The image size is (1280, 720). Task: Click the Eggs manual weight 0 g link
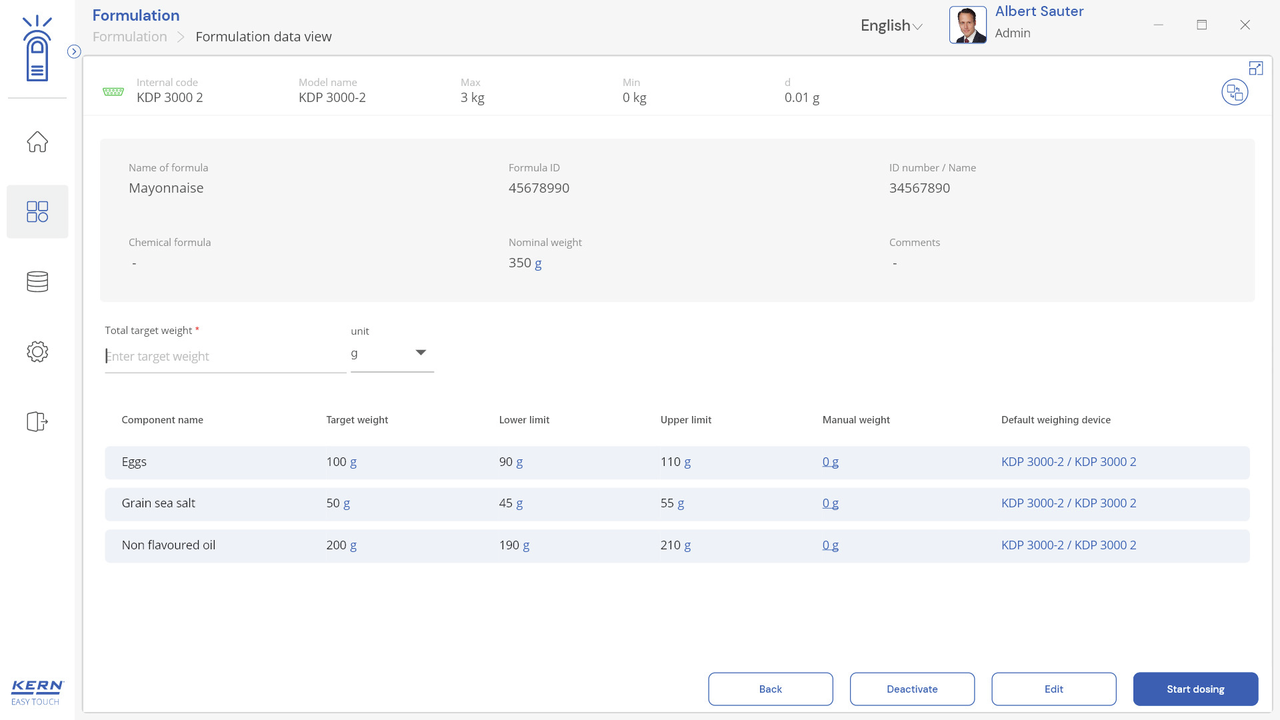[830, 462]
